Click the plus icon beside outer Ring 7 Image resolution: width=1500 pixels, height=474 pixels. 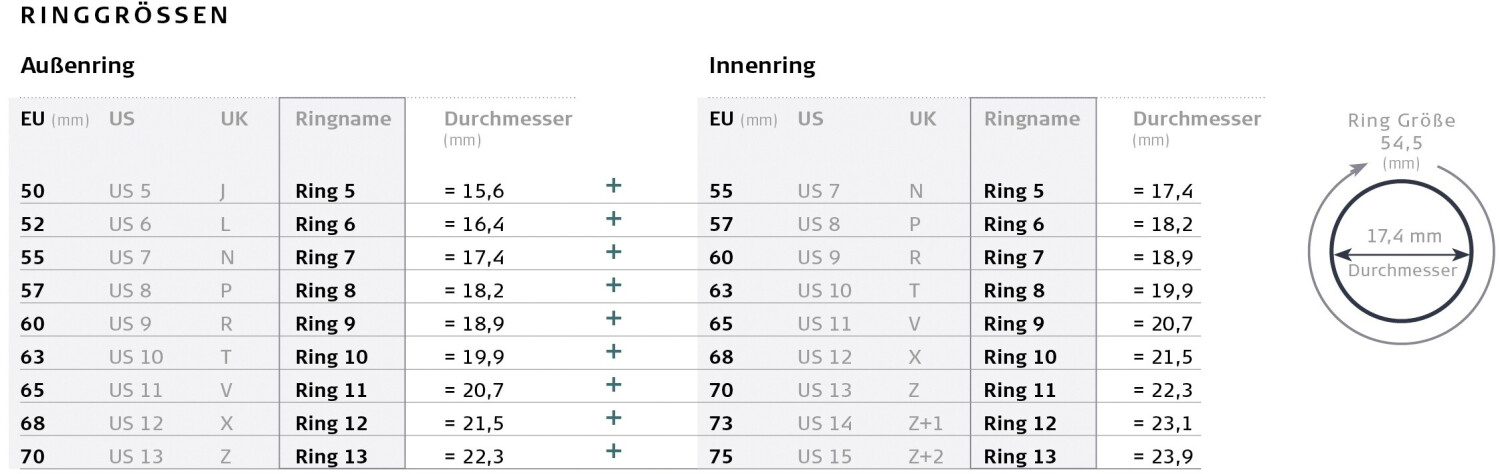[614, 251]
